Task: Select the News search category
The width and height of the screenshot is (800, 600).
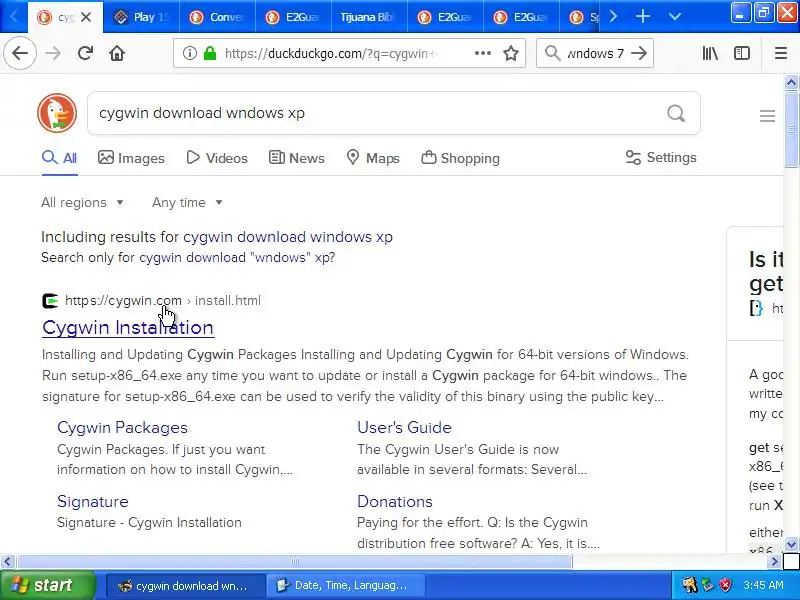Action: (x=296, y=158)
